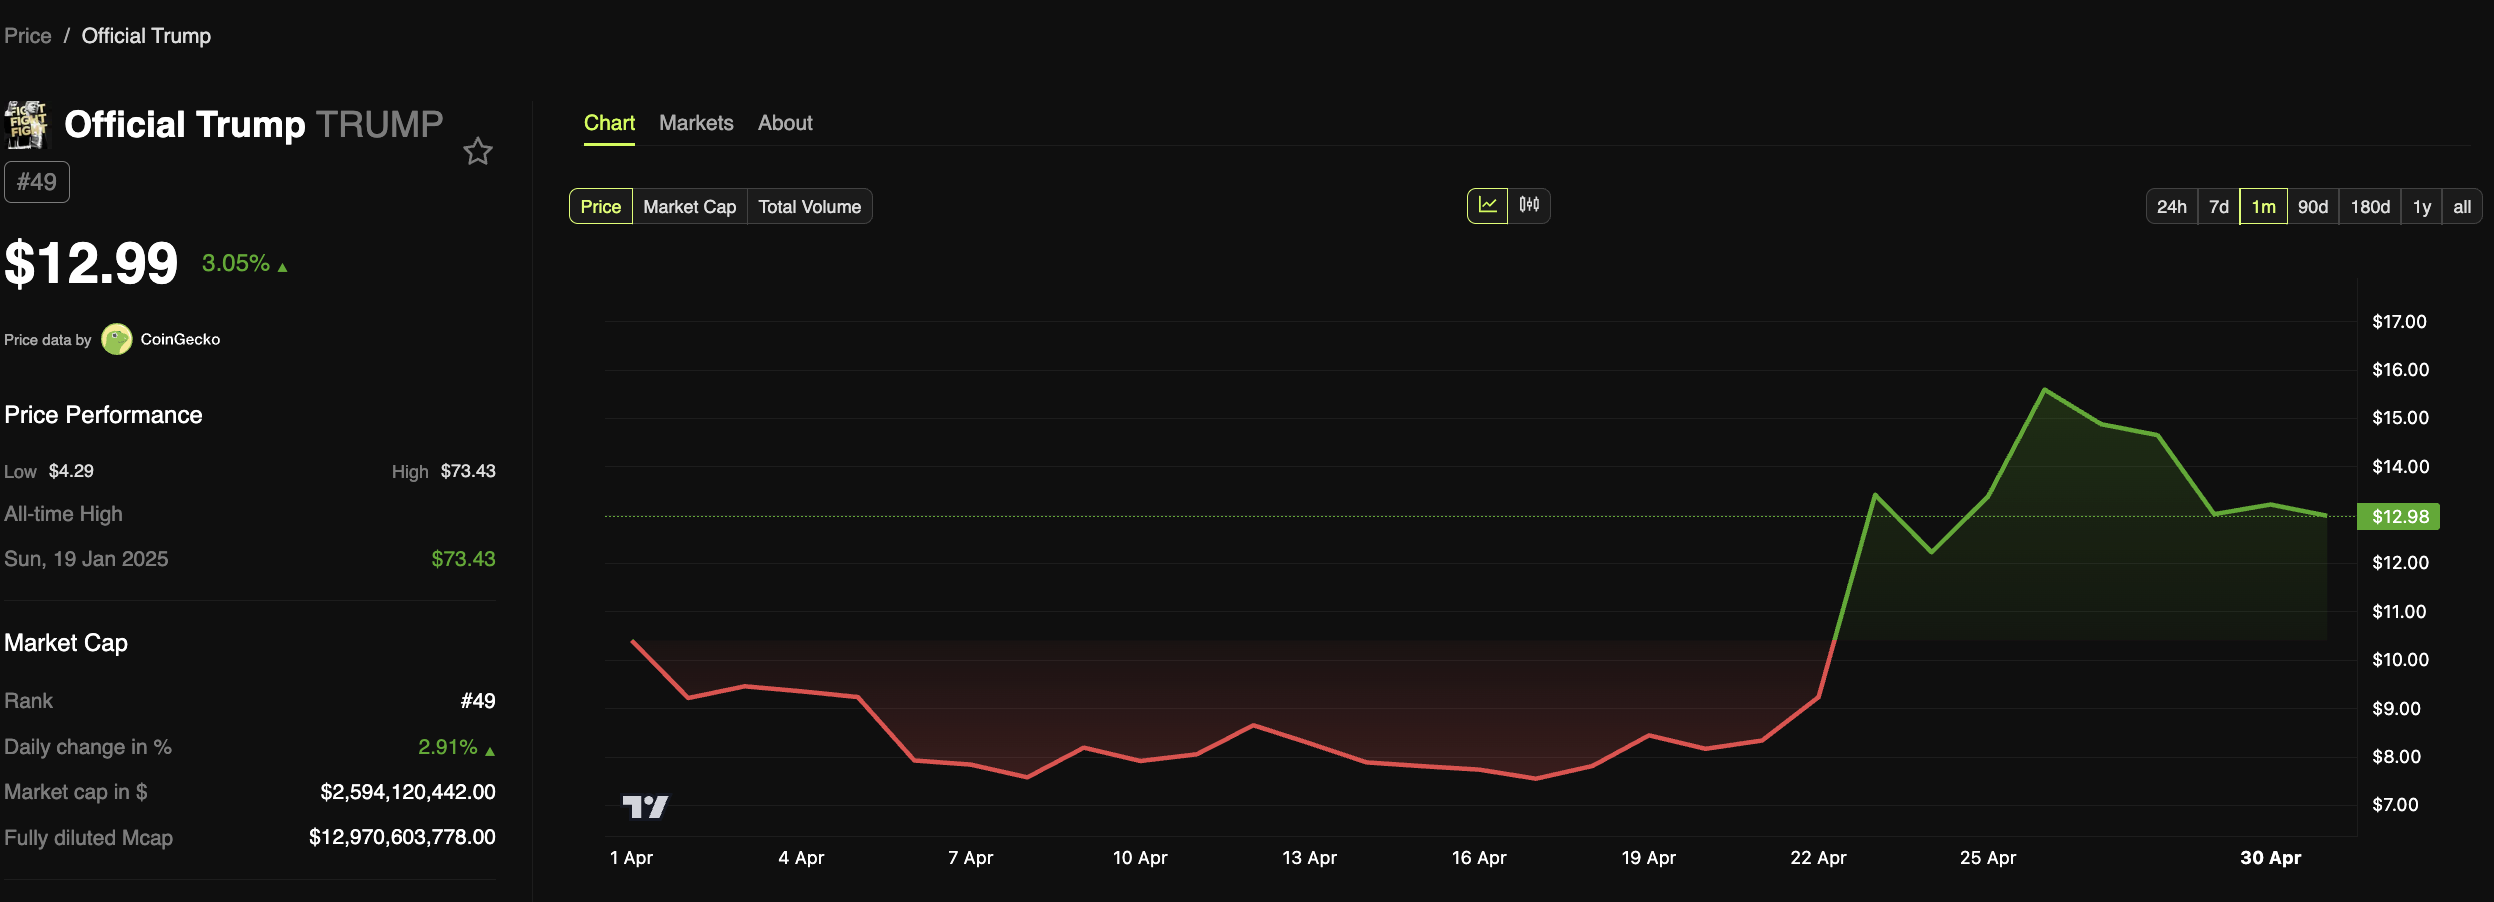Set chart range to 180d
Screen dimensions: 2494x902
coord(2370,206)
